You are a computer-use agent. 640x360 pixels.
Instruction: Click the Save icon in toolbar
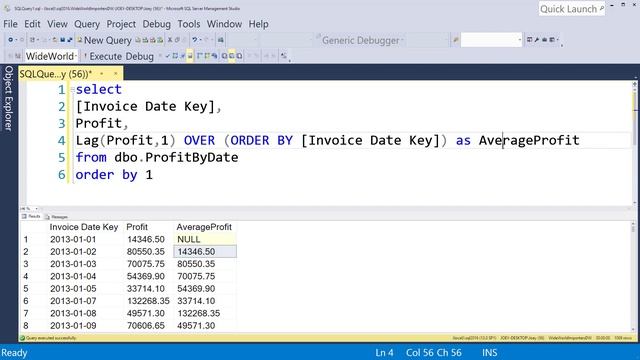click(x=62, y=40)
